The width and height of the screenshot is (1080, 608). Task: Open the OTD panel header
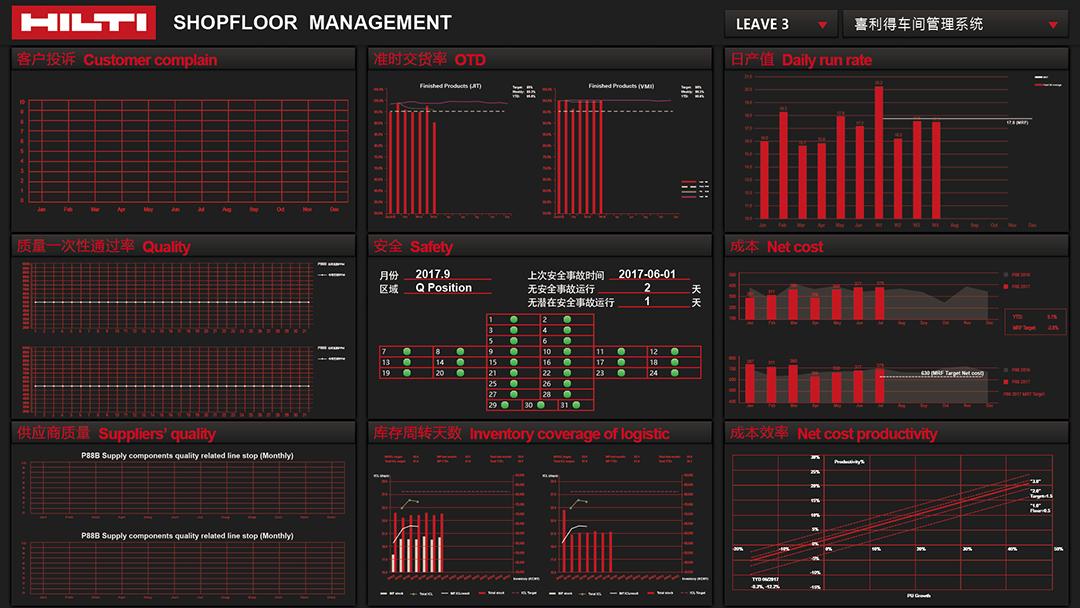click(x=539, y=59)
